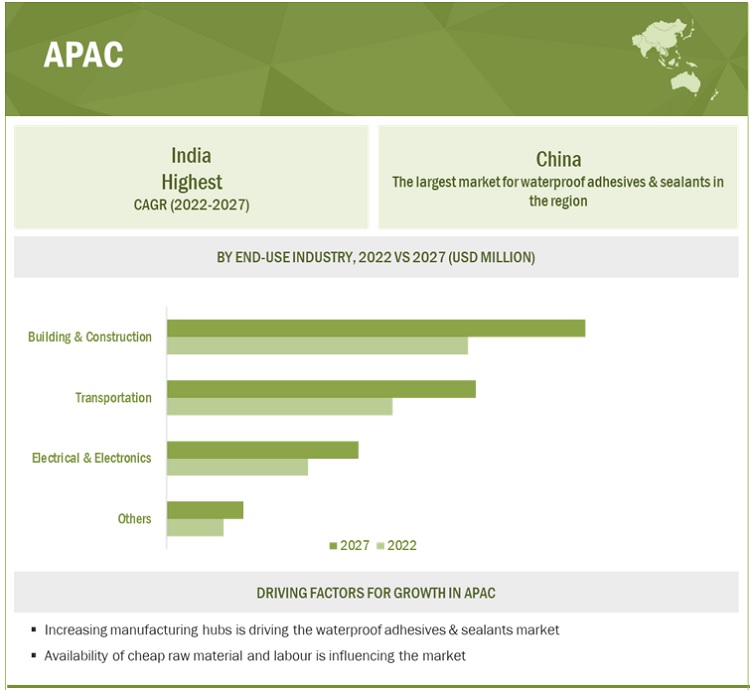Select the APAC title in the banner

tap(83, 56)
